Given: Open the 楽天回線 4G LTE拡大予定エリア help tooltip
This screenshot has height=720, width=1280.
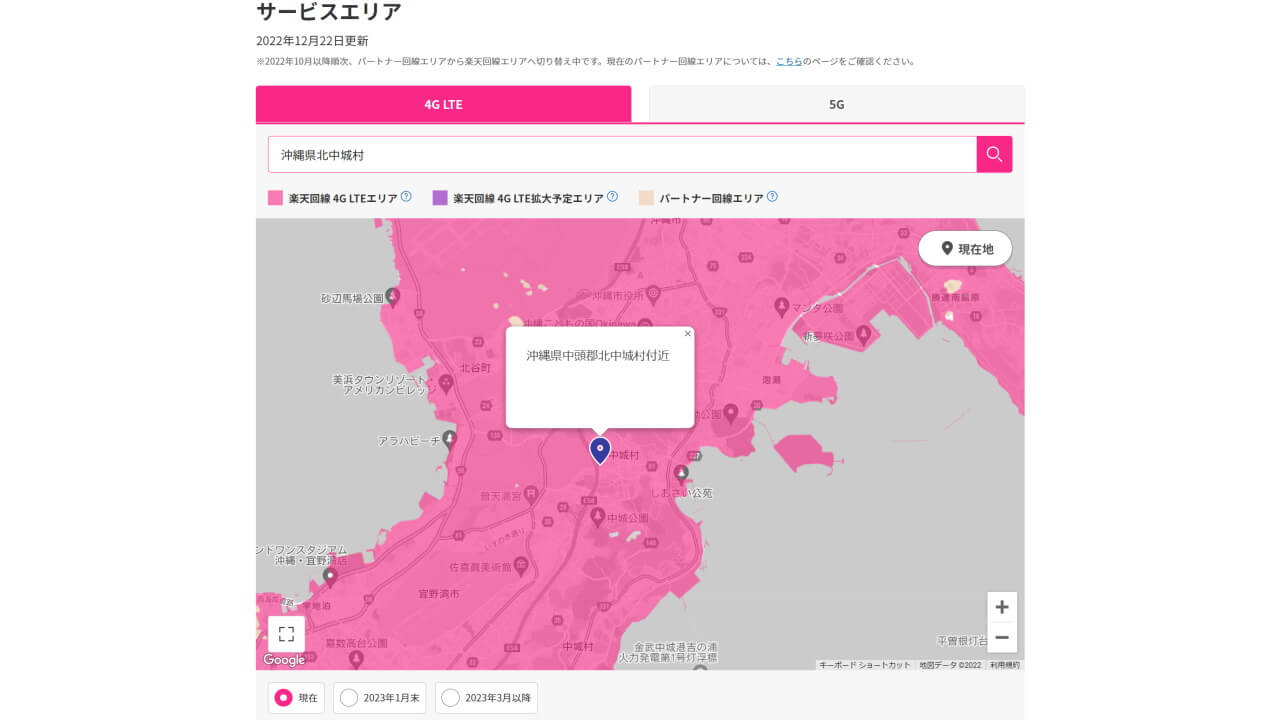Looking at the screenshot, I should (x=613, y=197).
